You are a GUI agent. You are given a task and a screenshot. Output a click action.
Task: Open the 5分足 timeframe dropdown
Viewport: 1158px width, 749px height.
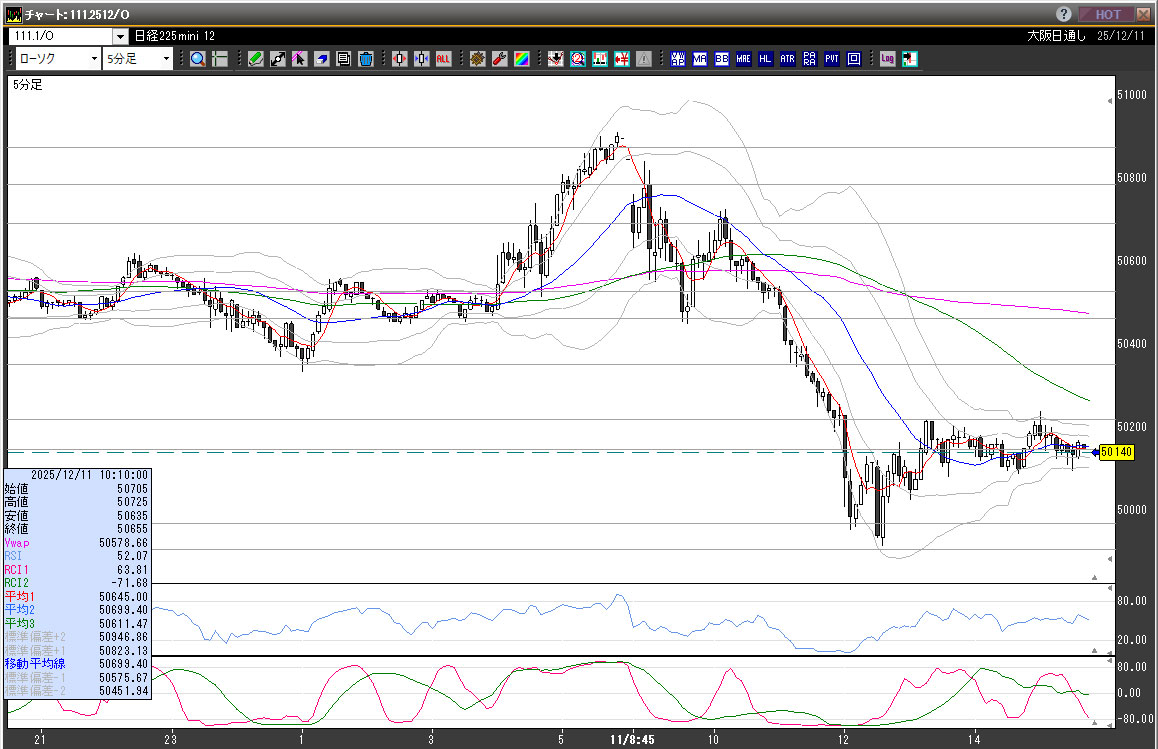(166, 59)
